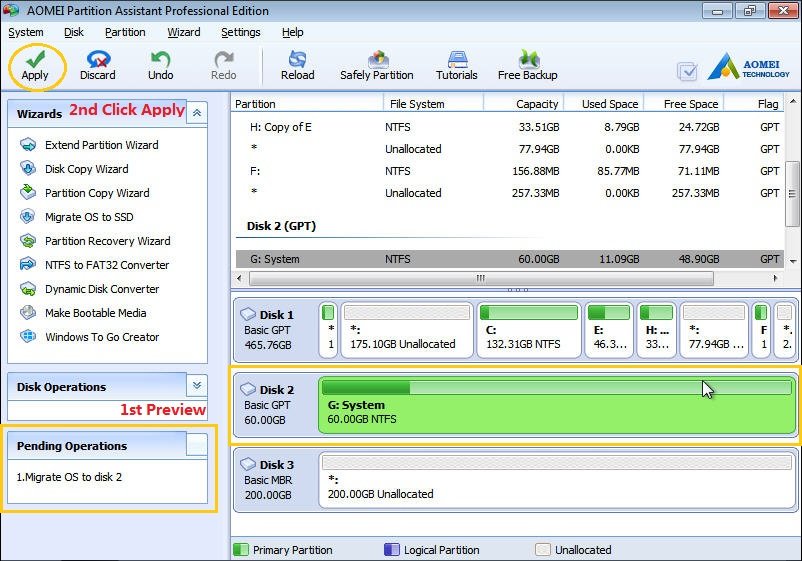Viewport: 802px width, 561px height.
Task: Click NTFS to FAT32 Converter icon
Action: click(x=28, y=264)
